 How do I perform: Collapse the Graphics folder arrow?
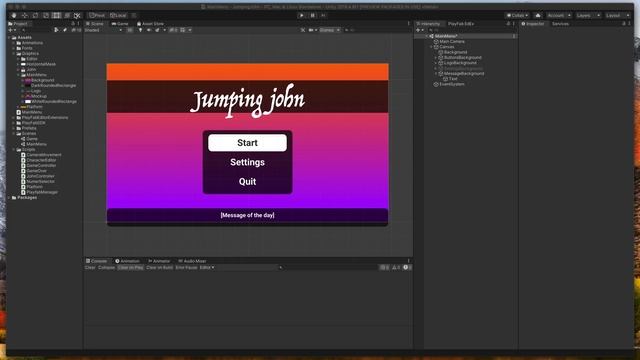click(14, 53)
